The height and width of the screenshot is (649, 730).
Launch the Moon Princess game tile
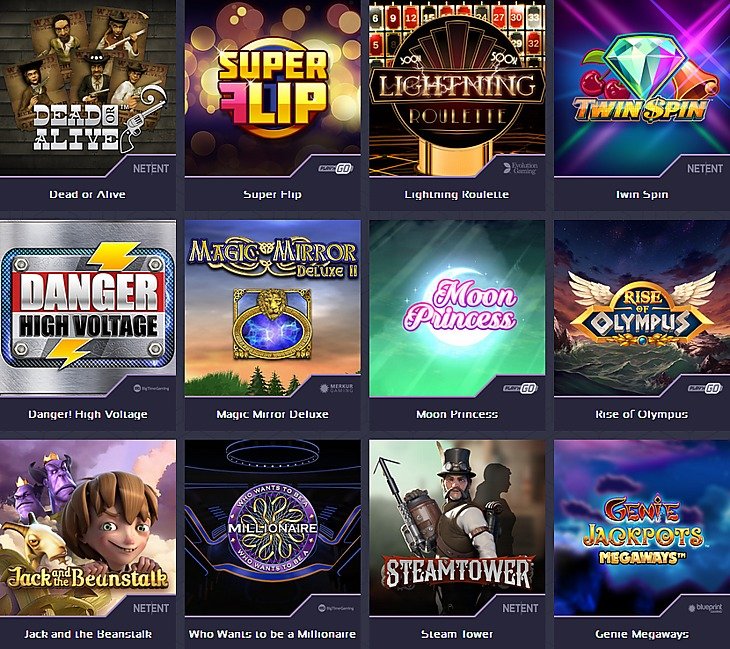[457, 308]
